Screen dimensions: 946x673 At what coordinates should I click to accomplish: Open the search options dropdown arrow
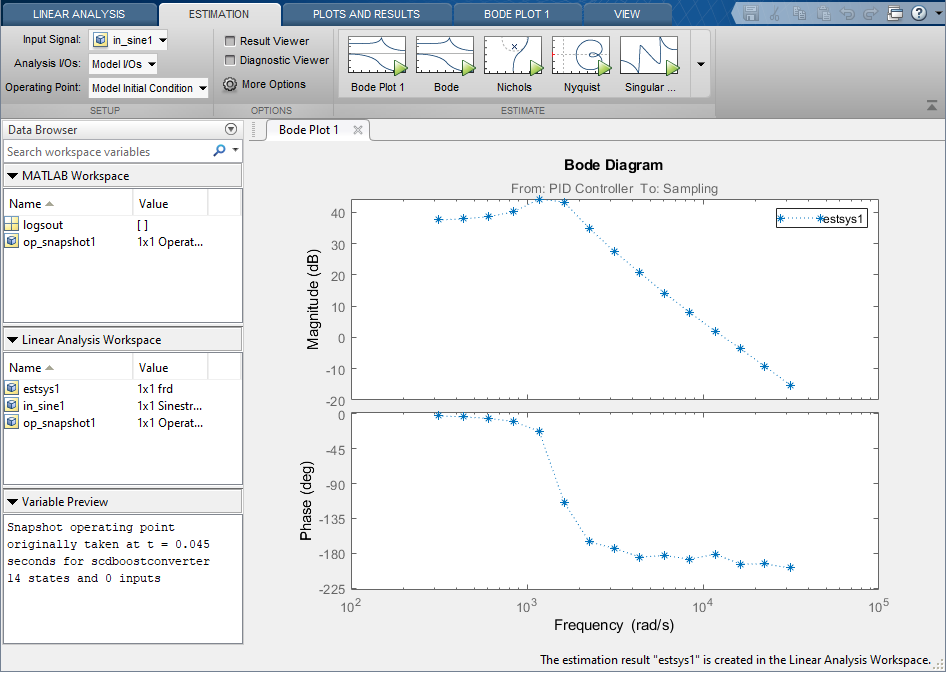pos(235,150)
